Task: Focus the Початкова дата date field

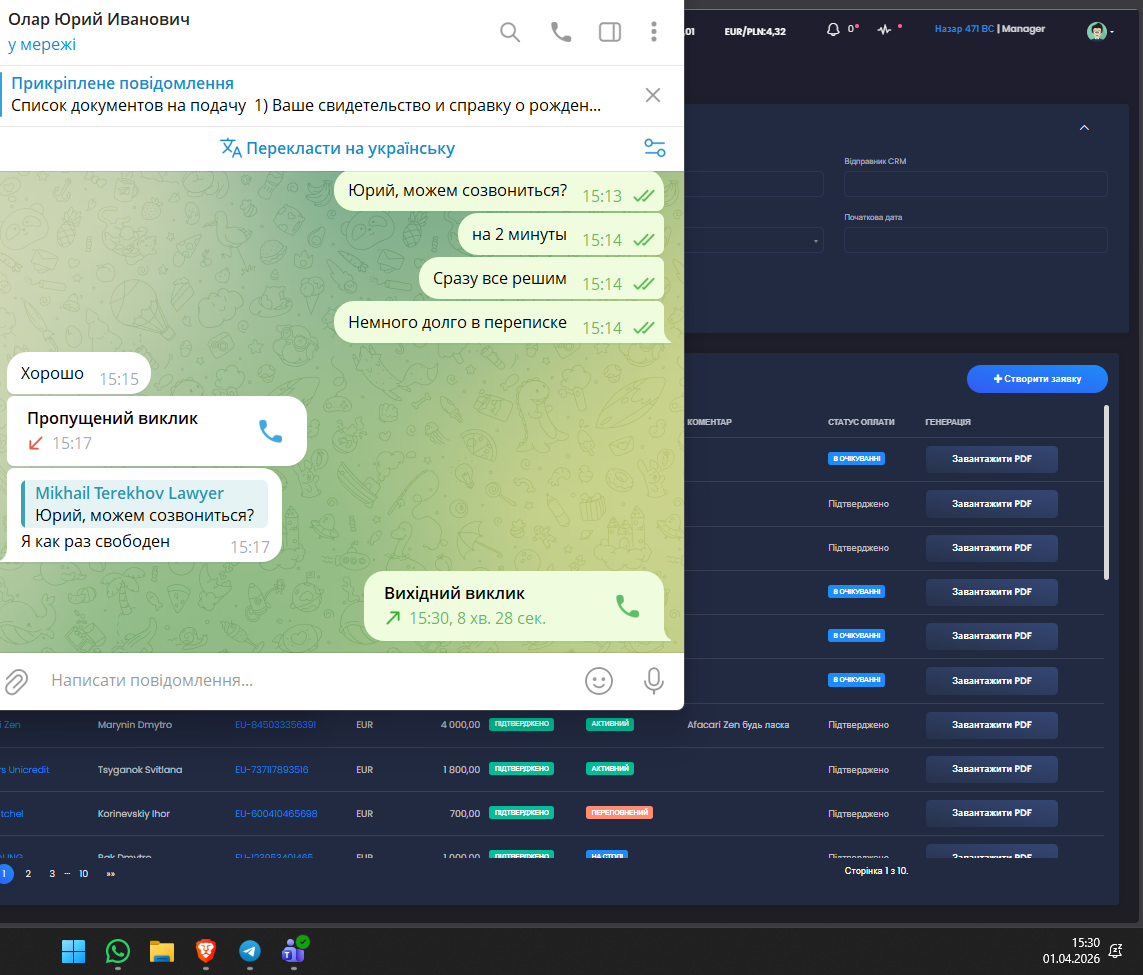Action: 975,240
